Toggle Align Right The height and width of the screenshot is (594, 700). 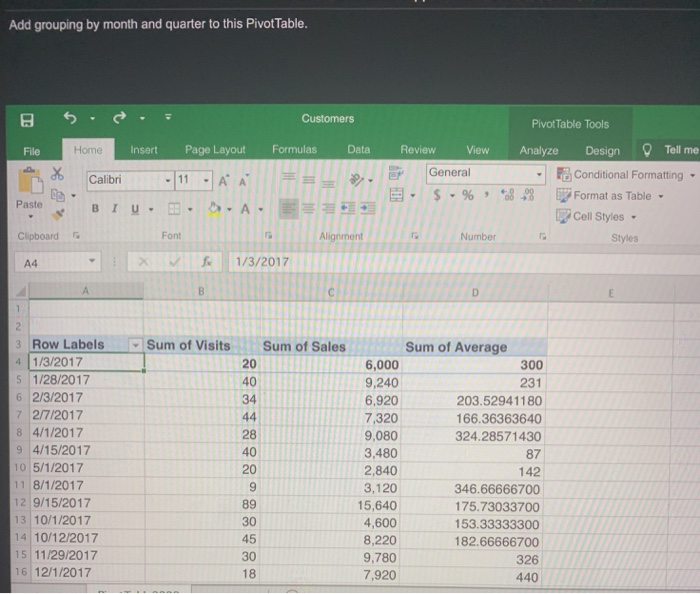click(x=329, y=208)
